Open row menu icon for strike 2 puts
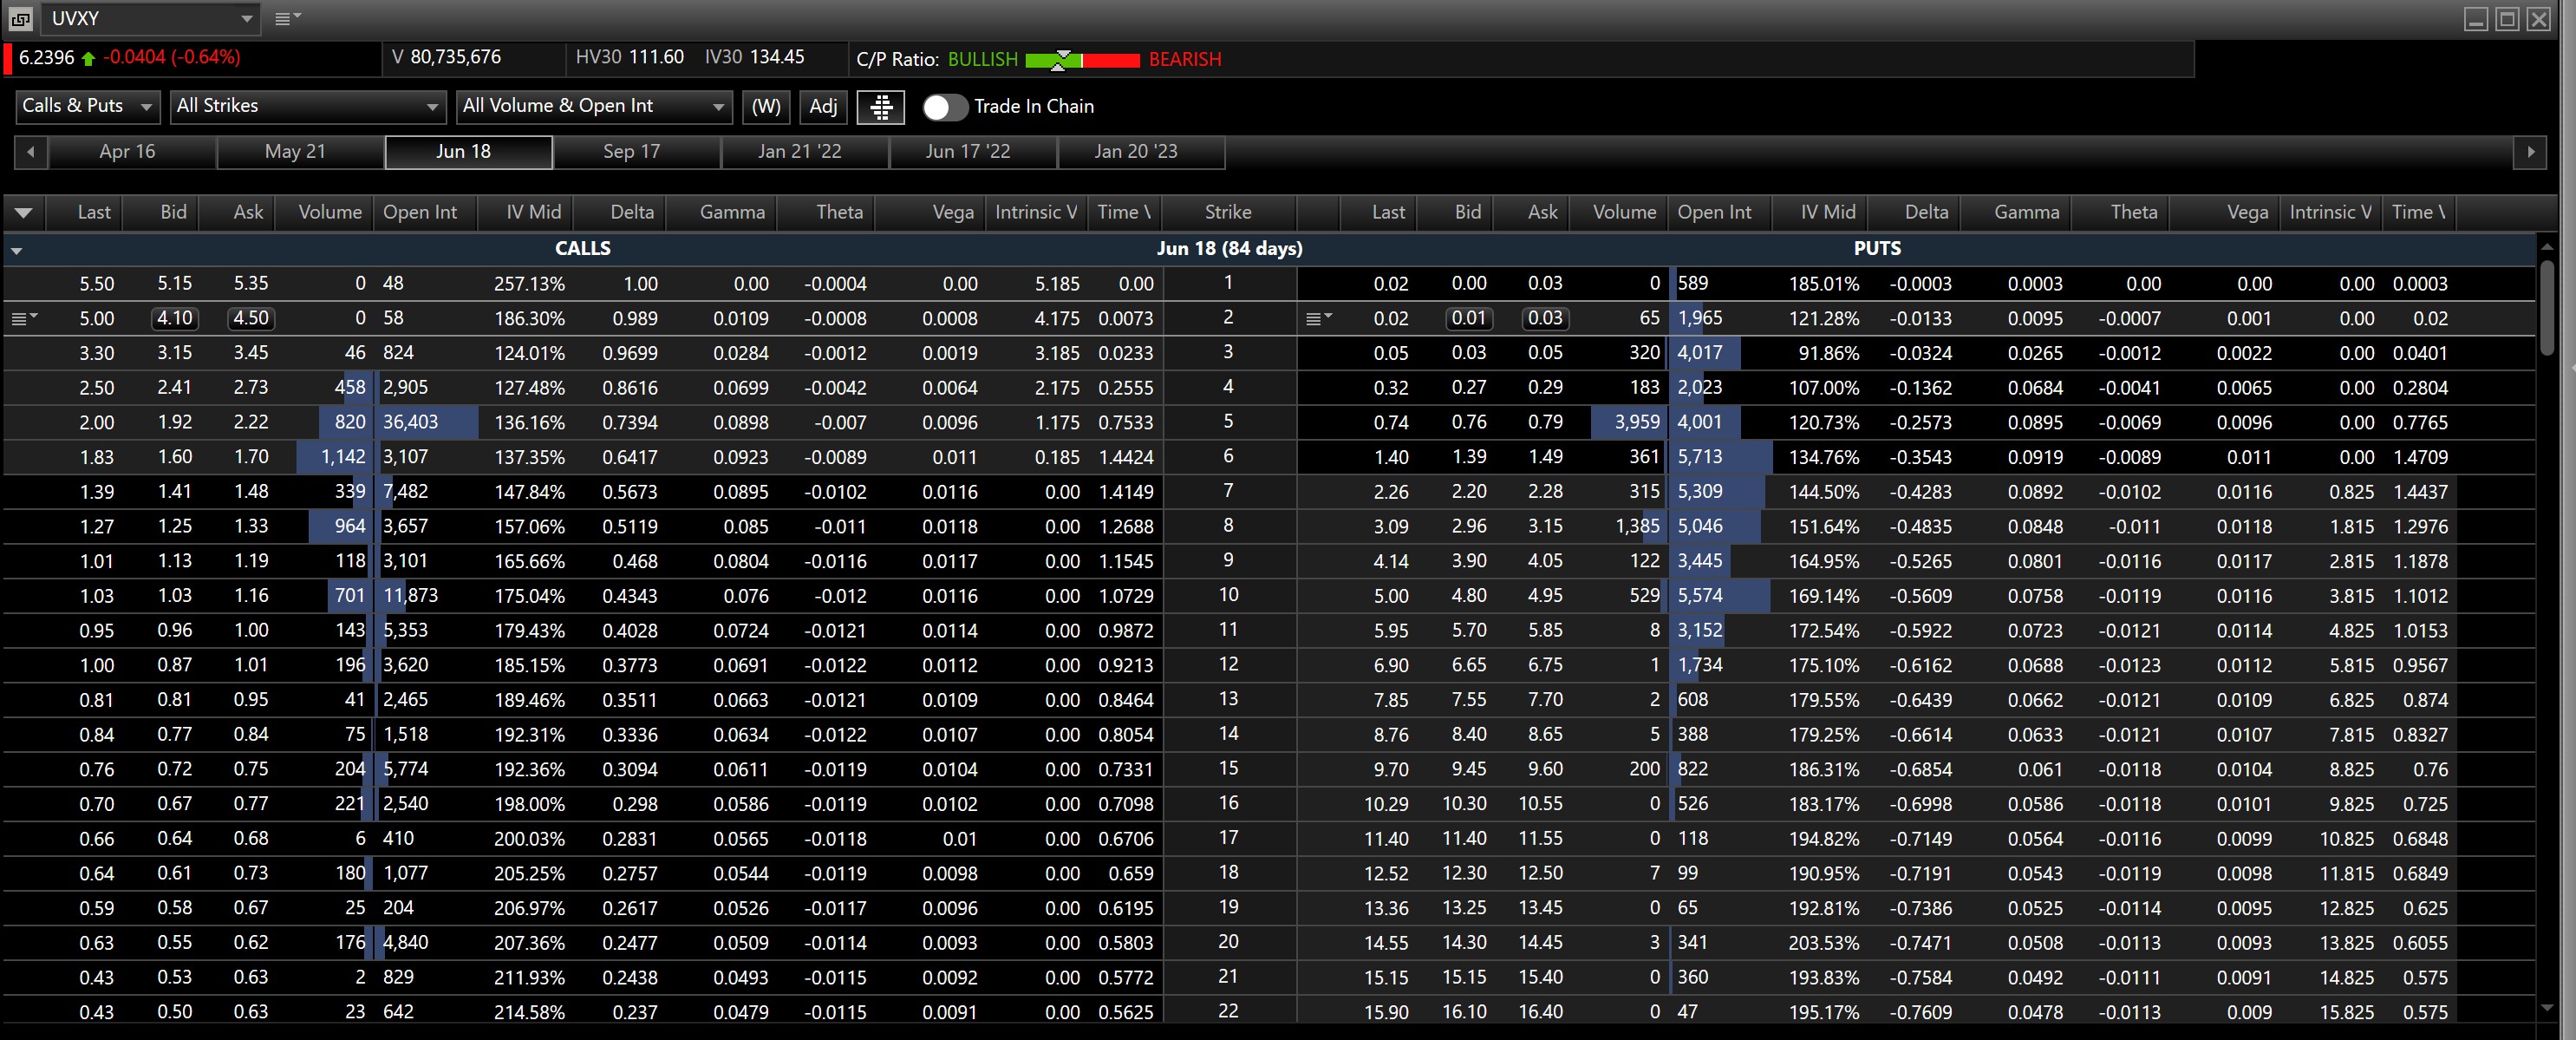The height and width of the screenshot is (1040, 2576). (1319, 318)
